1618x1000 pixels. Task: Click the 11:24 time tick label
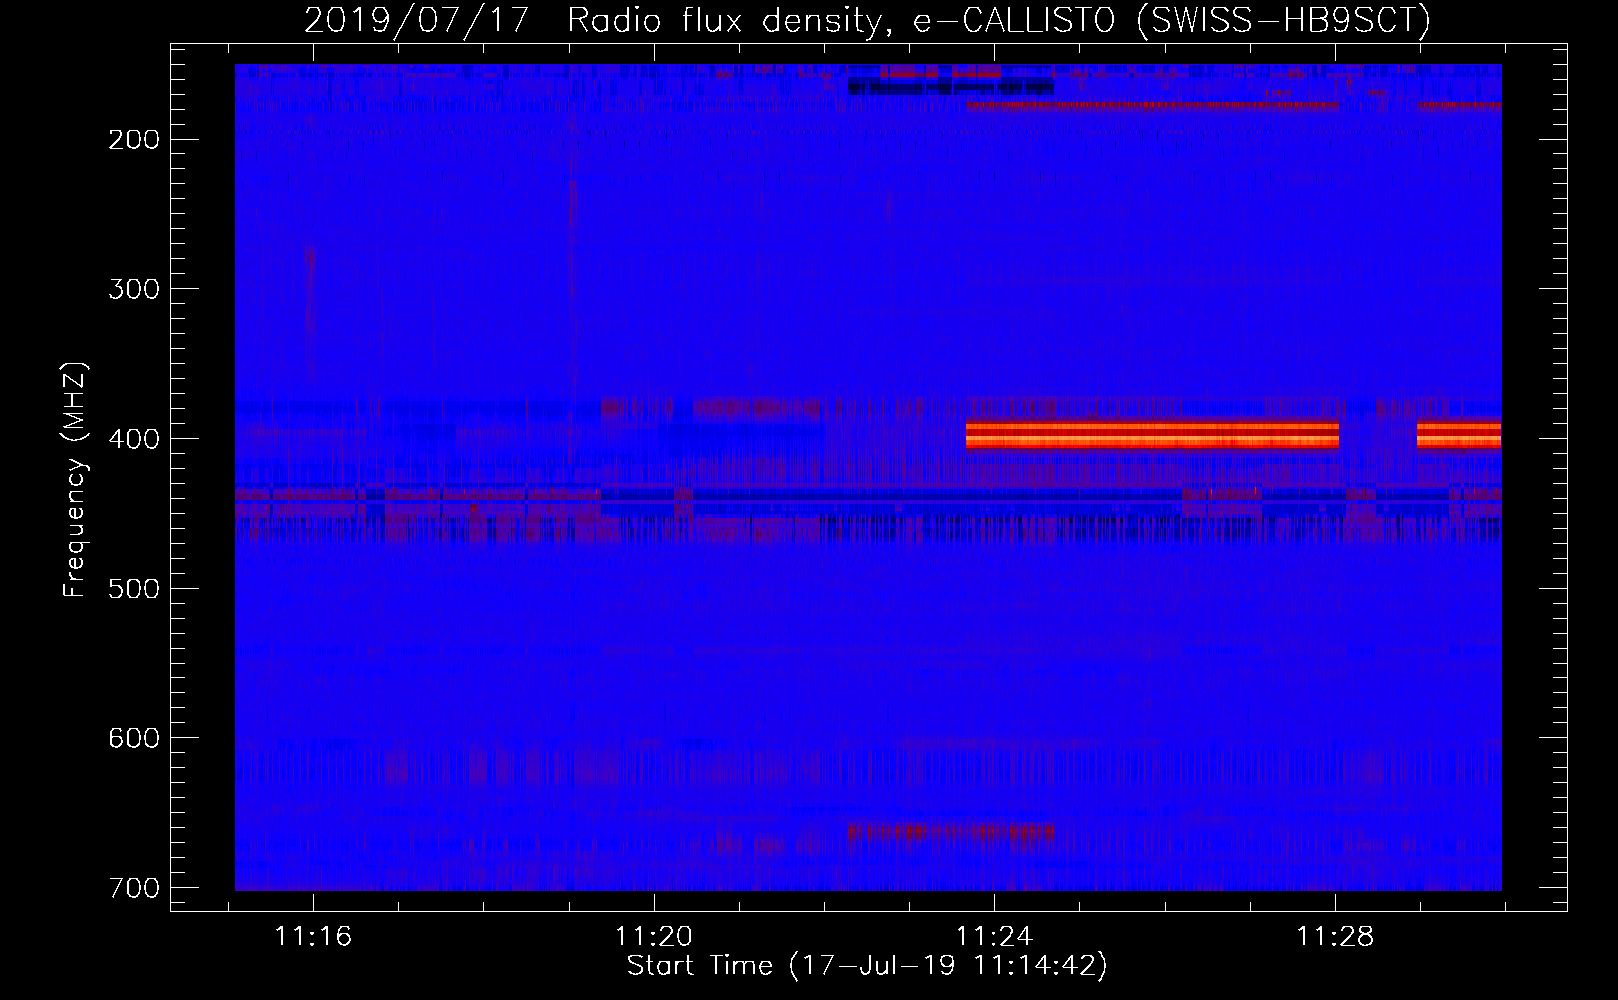point(994,937)
